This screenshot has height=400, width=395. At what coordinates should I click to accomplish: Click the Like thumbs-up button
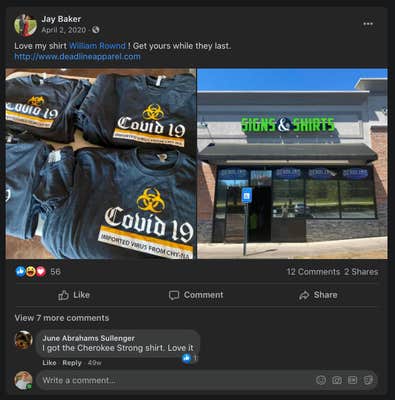click(74, 295)
